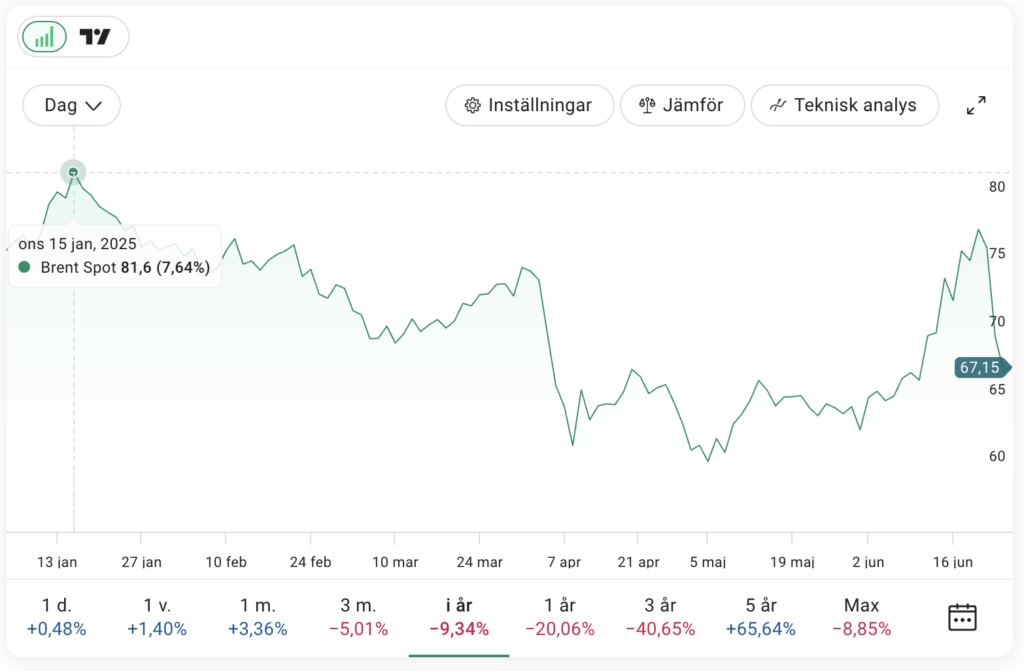Select the 3 år period tab
The image size is (1024, 671).
point(660,616)
